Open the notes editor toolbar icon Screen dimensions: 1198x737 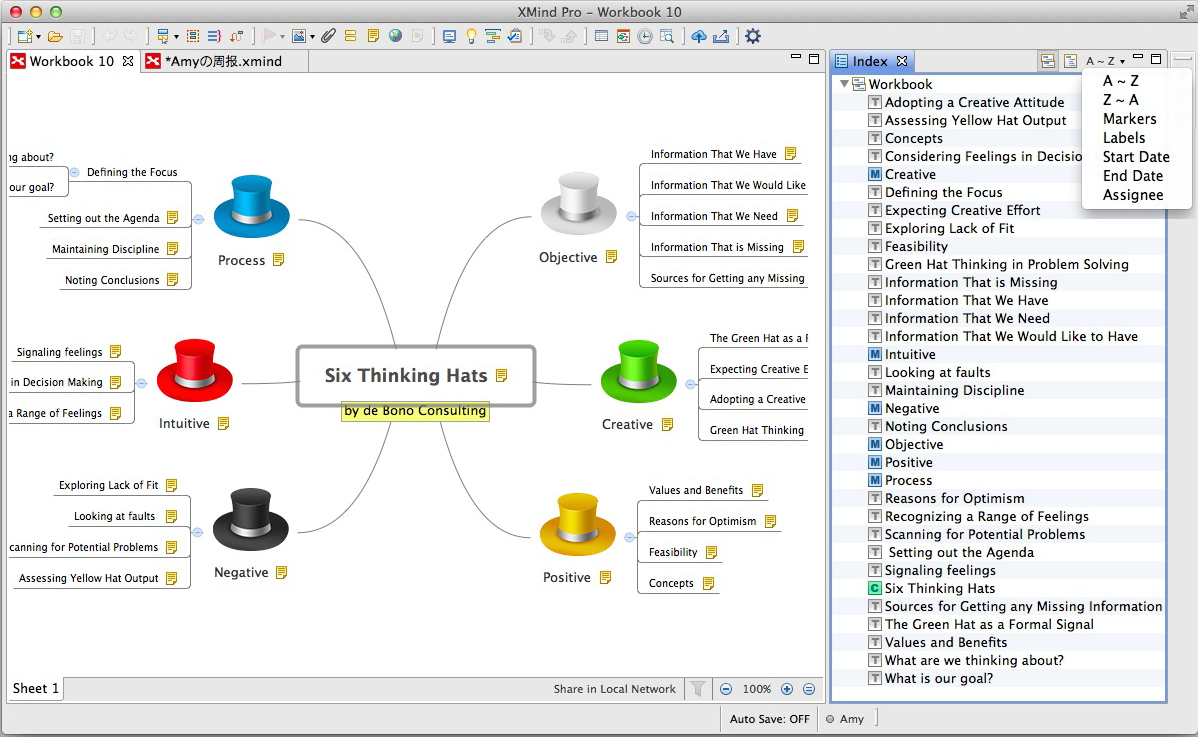(373, 36)
